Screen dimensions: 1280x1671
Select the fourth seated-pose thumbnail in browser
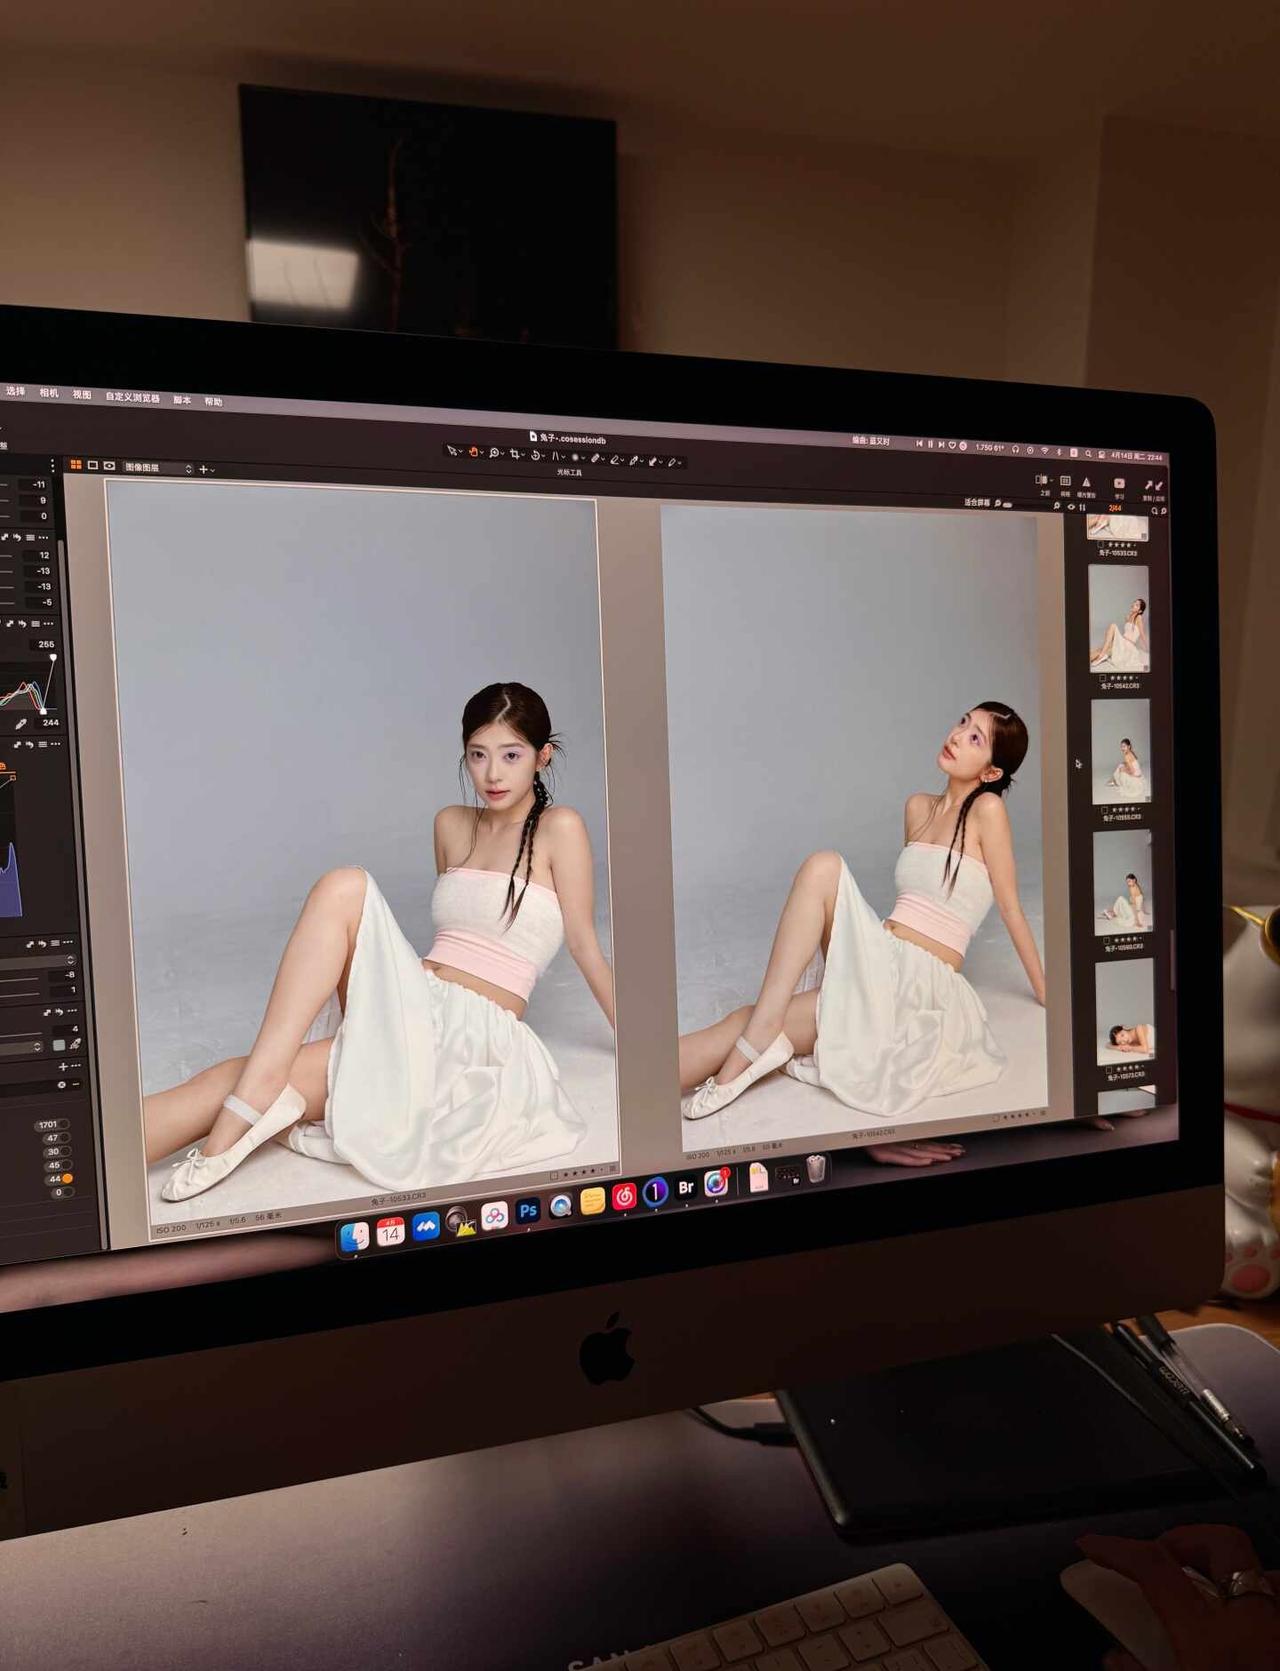[1123, 882]
